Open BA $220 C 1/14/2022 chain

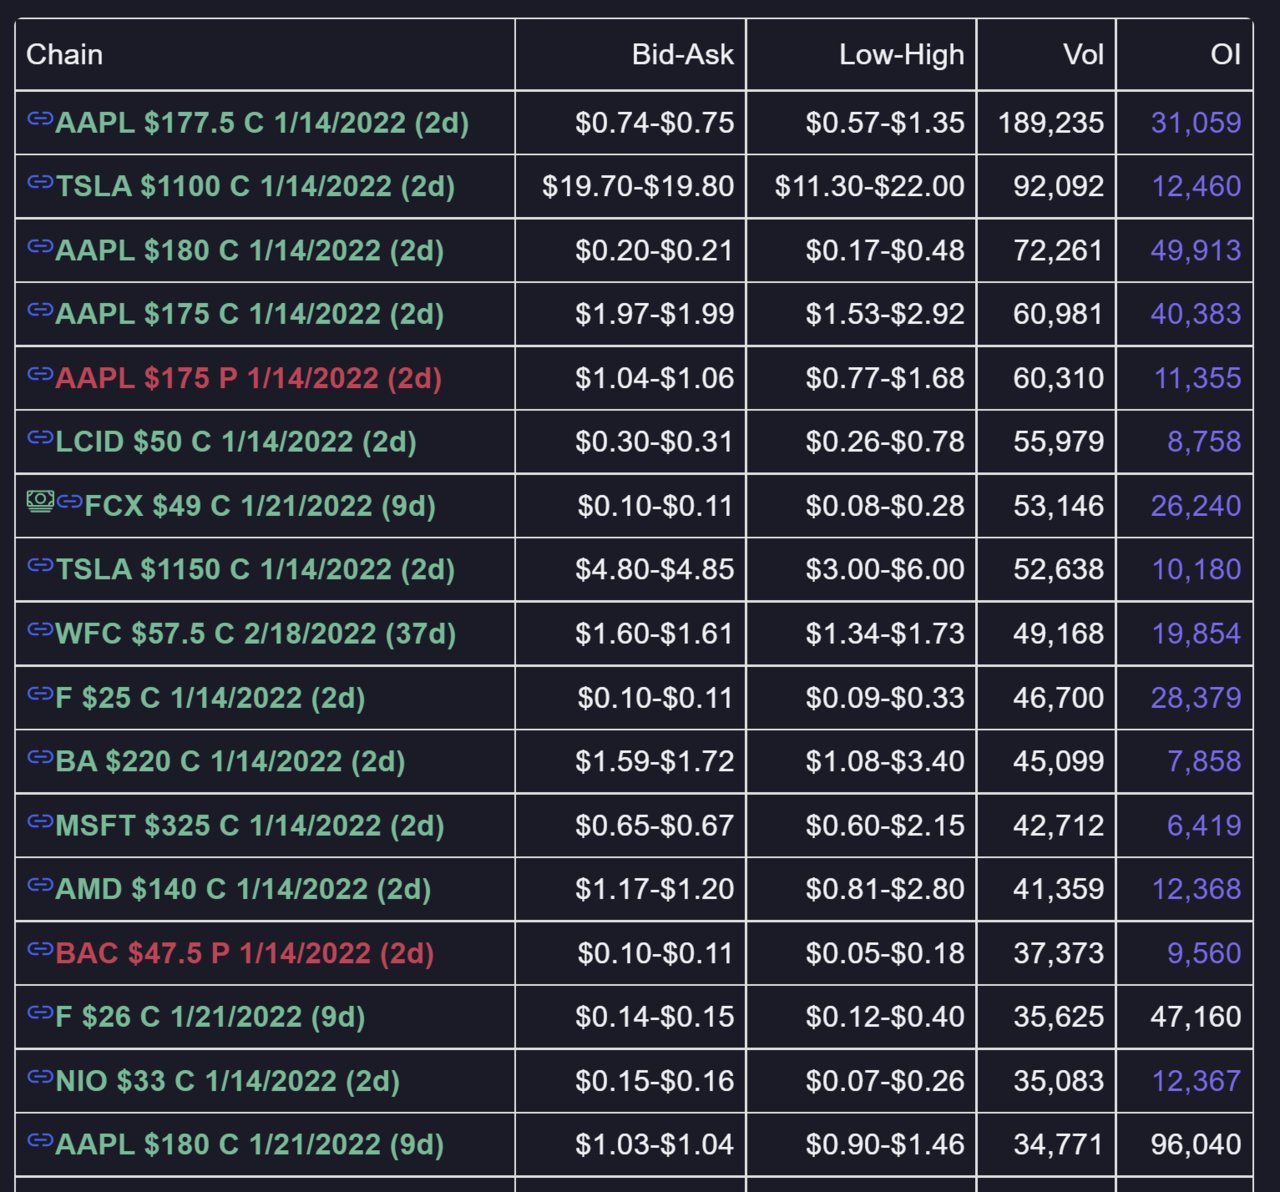coord(230,762)
